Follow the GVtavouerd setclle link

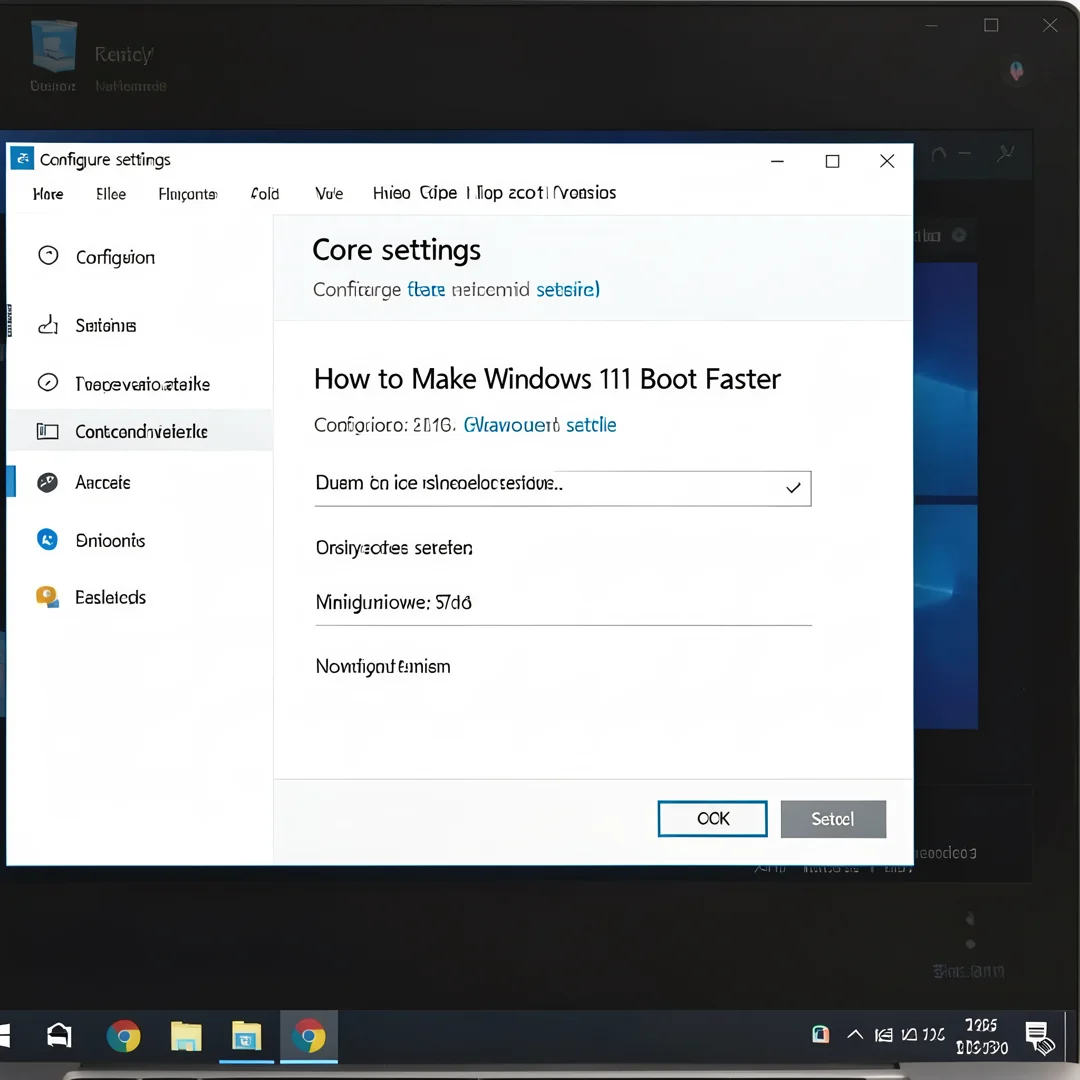pyautogui.click(x=540, y=425)
